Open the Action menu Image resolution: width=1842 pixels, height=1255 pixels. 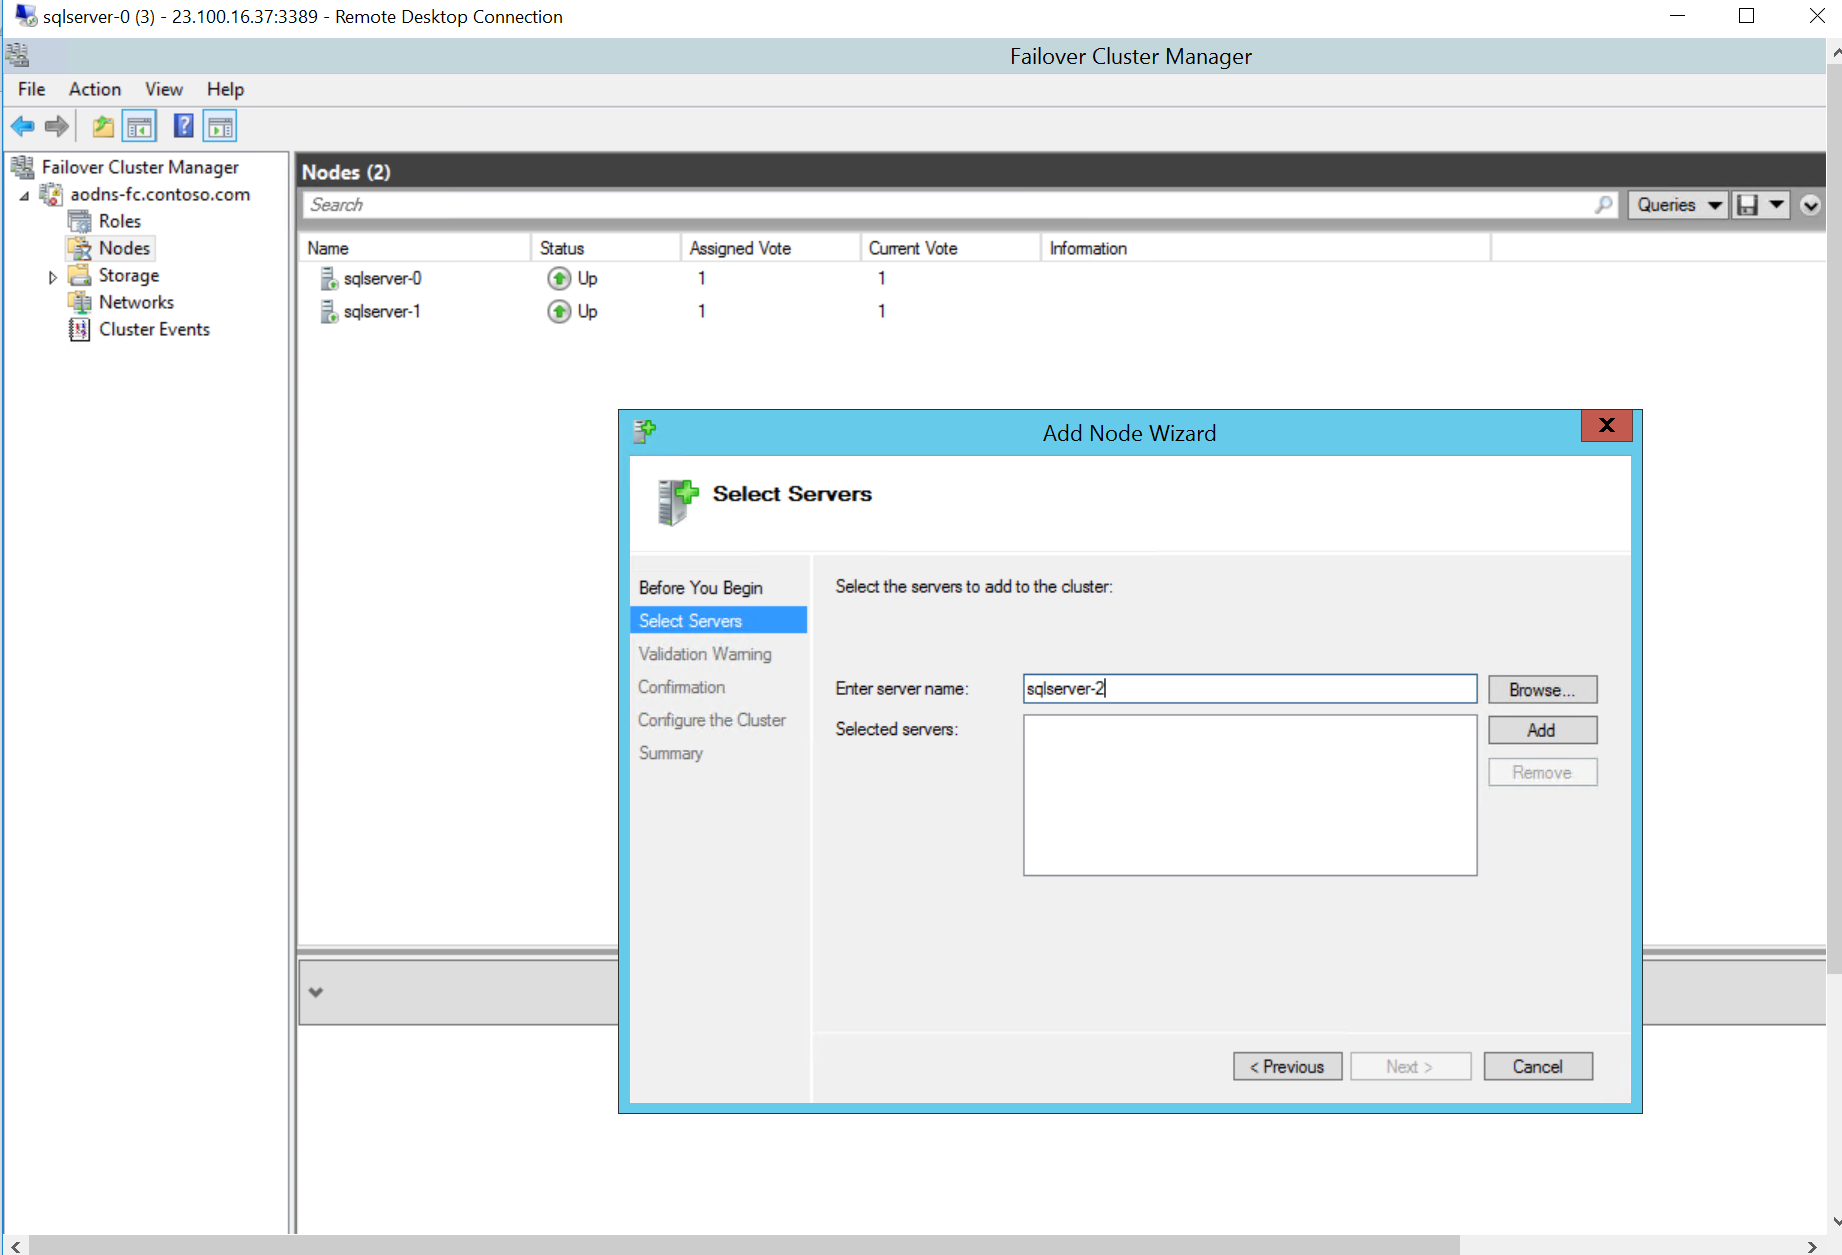(94, 89)
